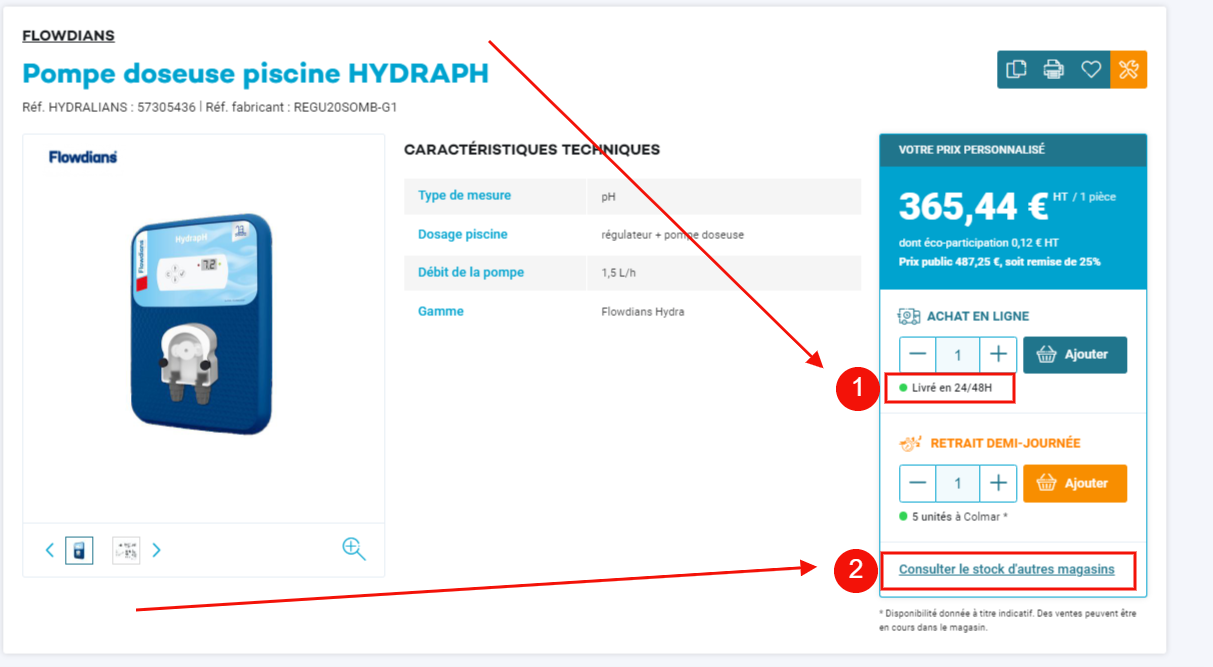Click the 'Gamme' row label
Viewport: 1213px width, 667px height.
(441, 311)
